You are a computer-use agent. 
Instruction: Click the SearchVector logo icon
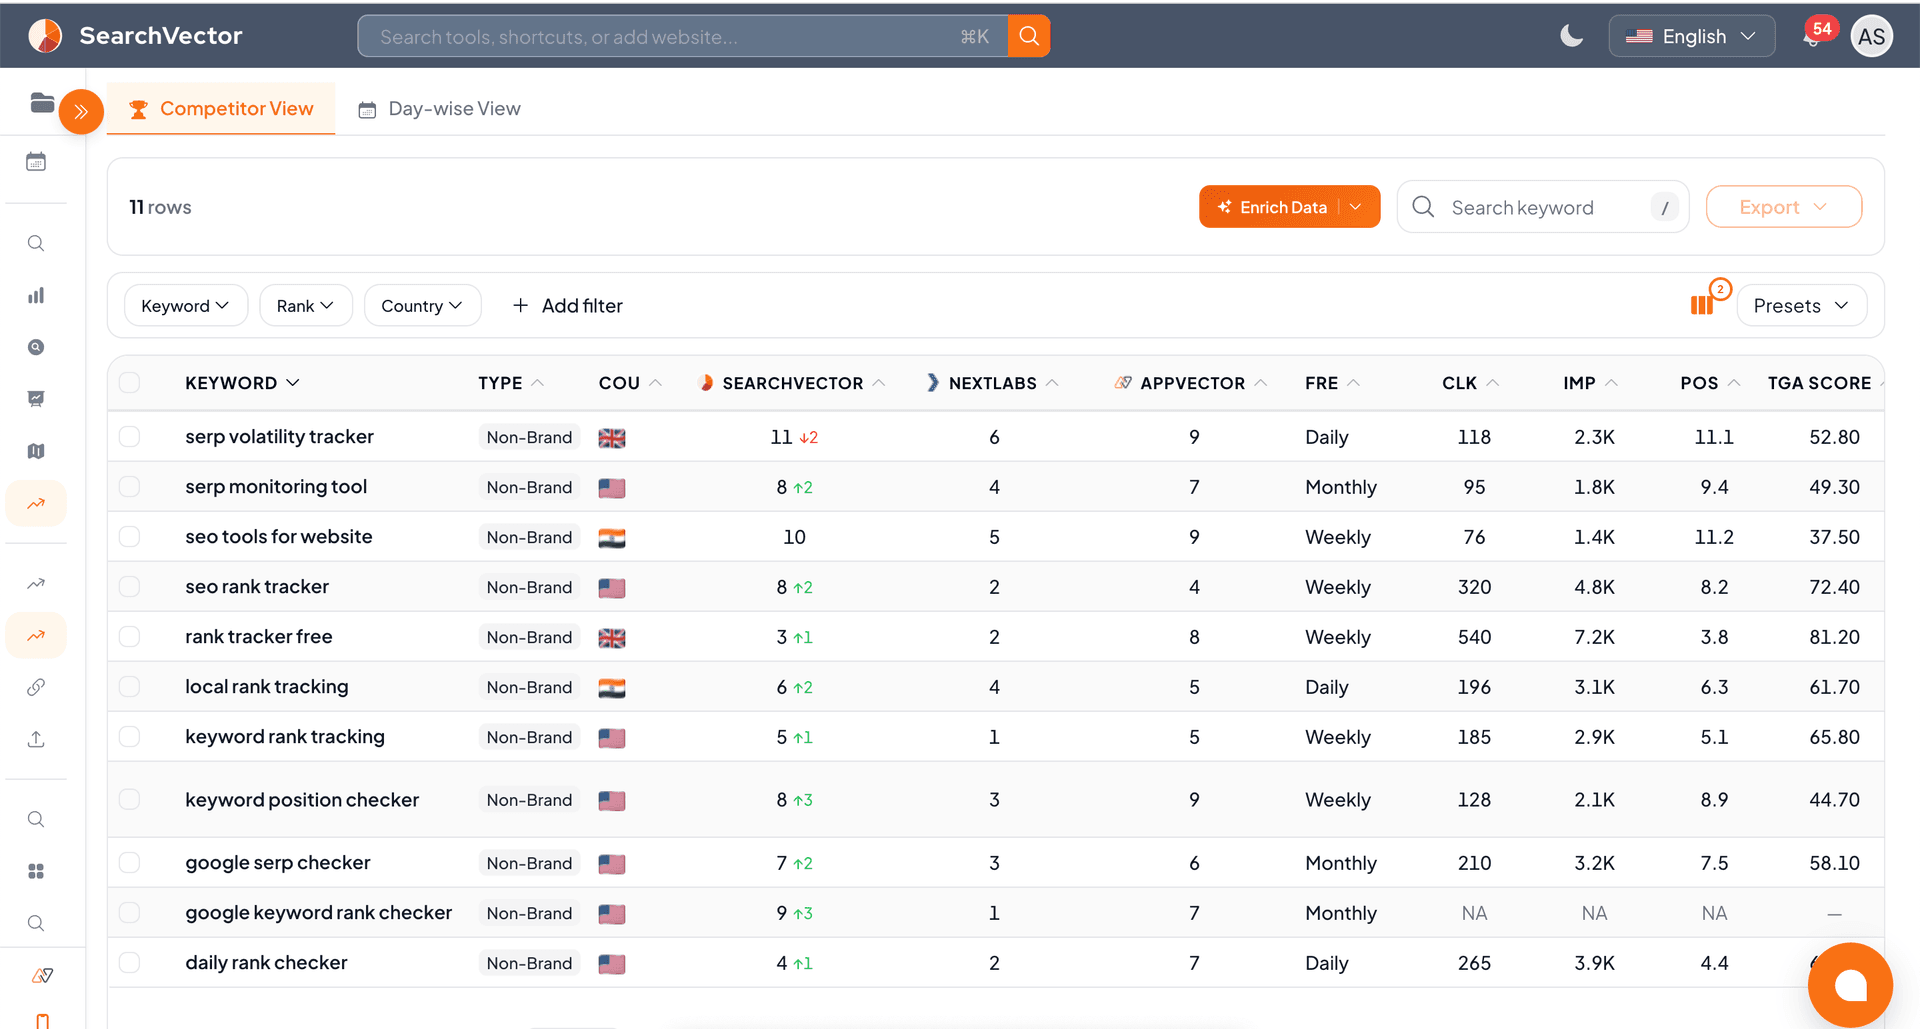click(45, 36)
